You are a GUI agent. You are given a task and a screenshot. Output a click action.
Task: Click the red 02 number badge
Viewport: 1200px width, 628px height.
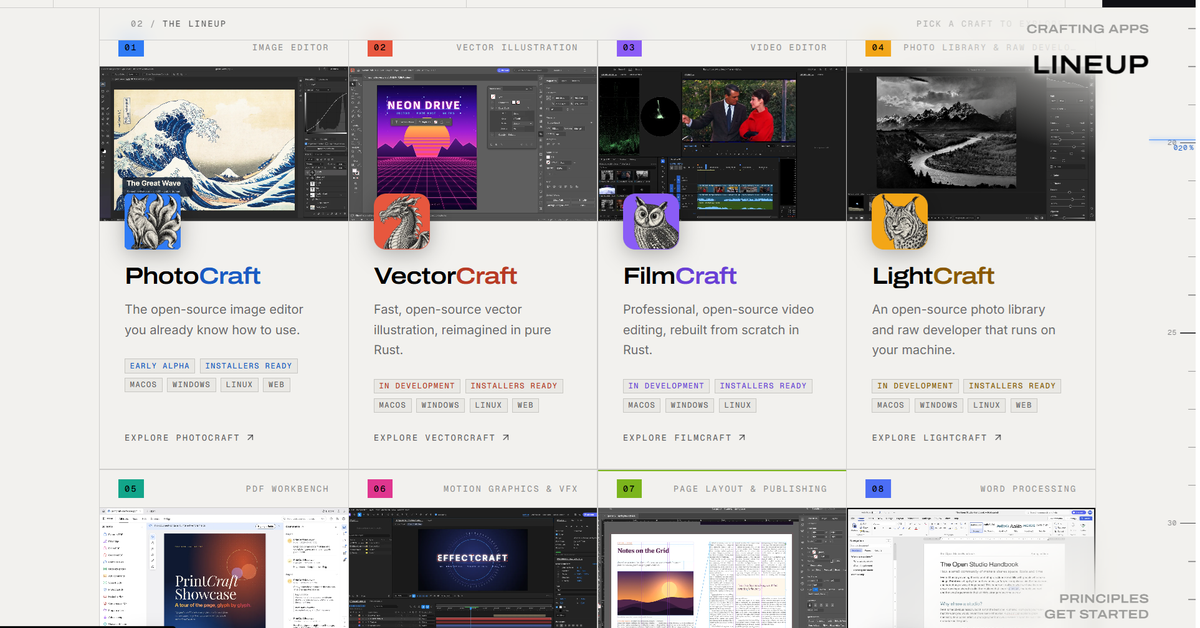click(380, 47)
